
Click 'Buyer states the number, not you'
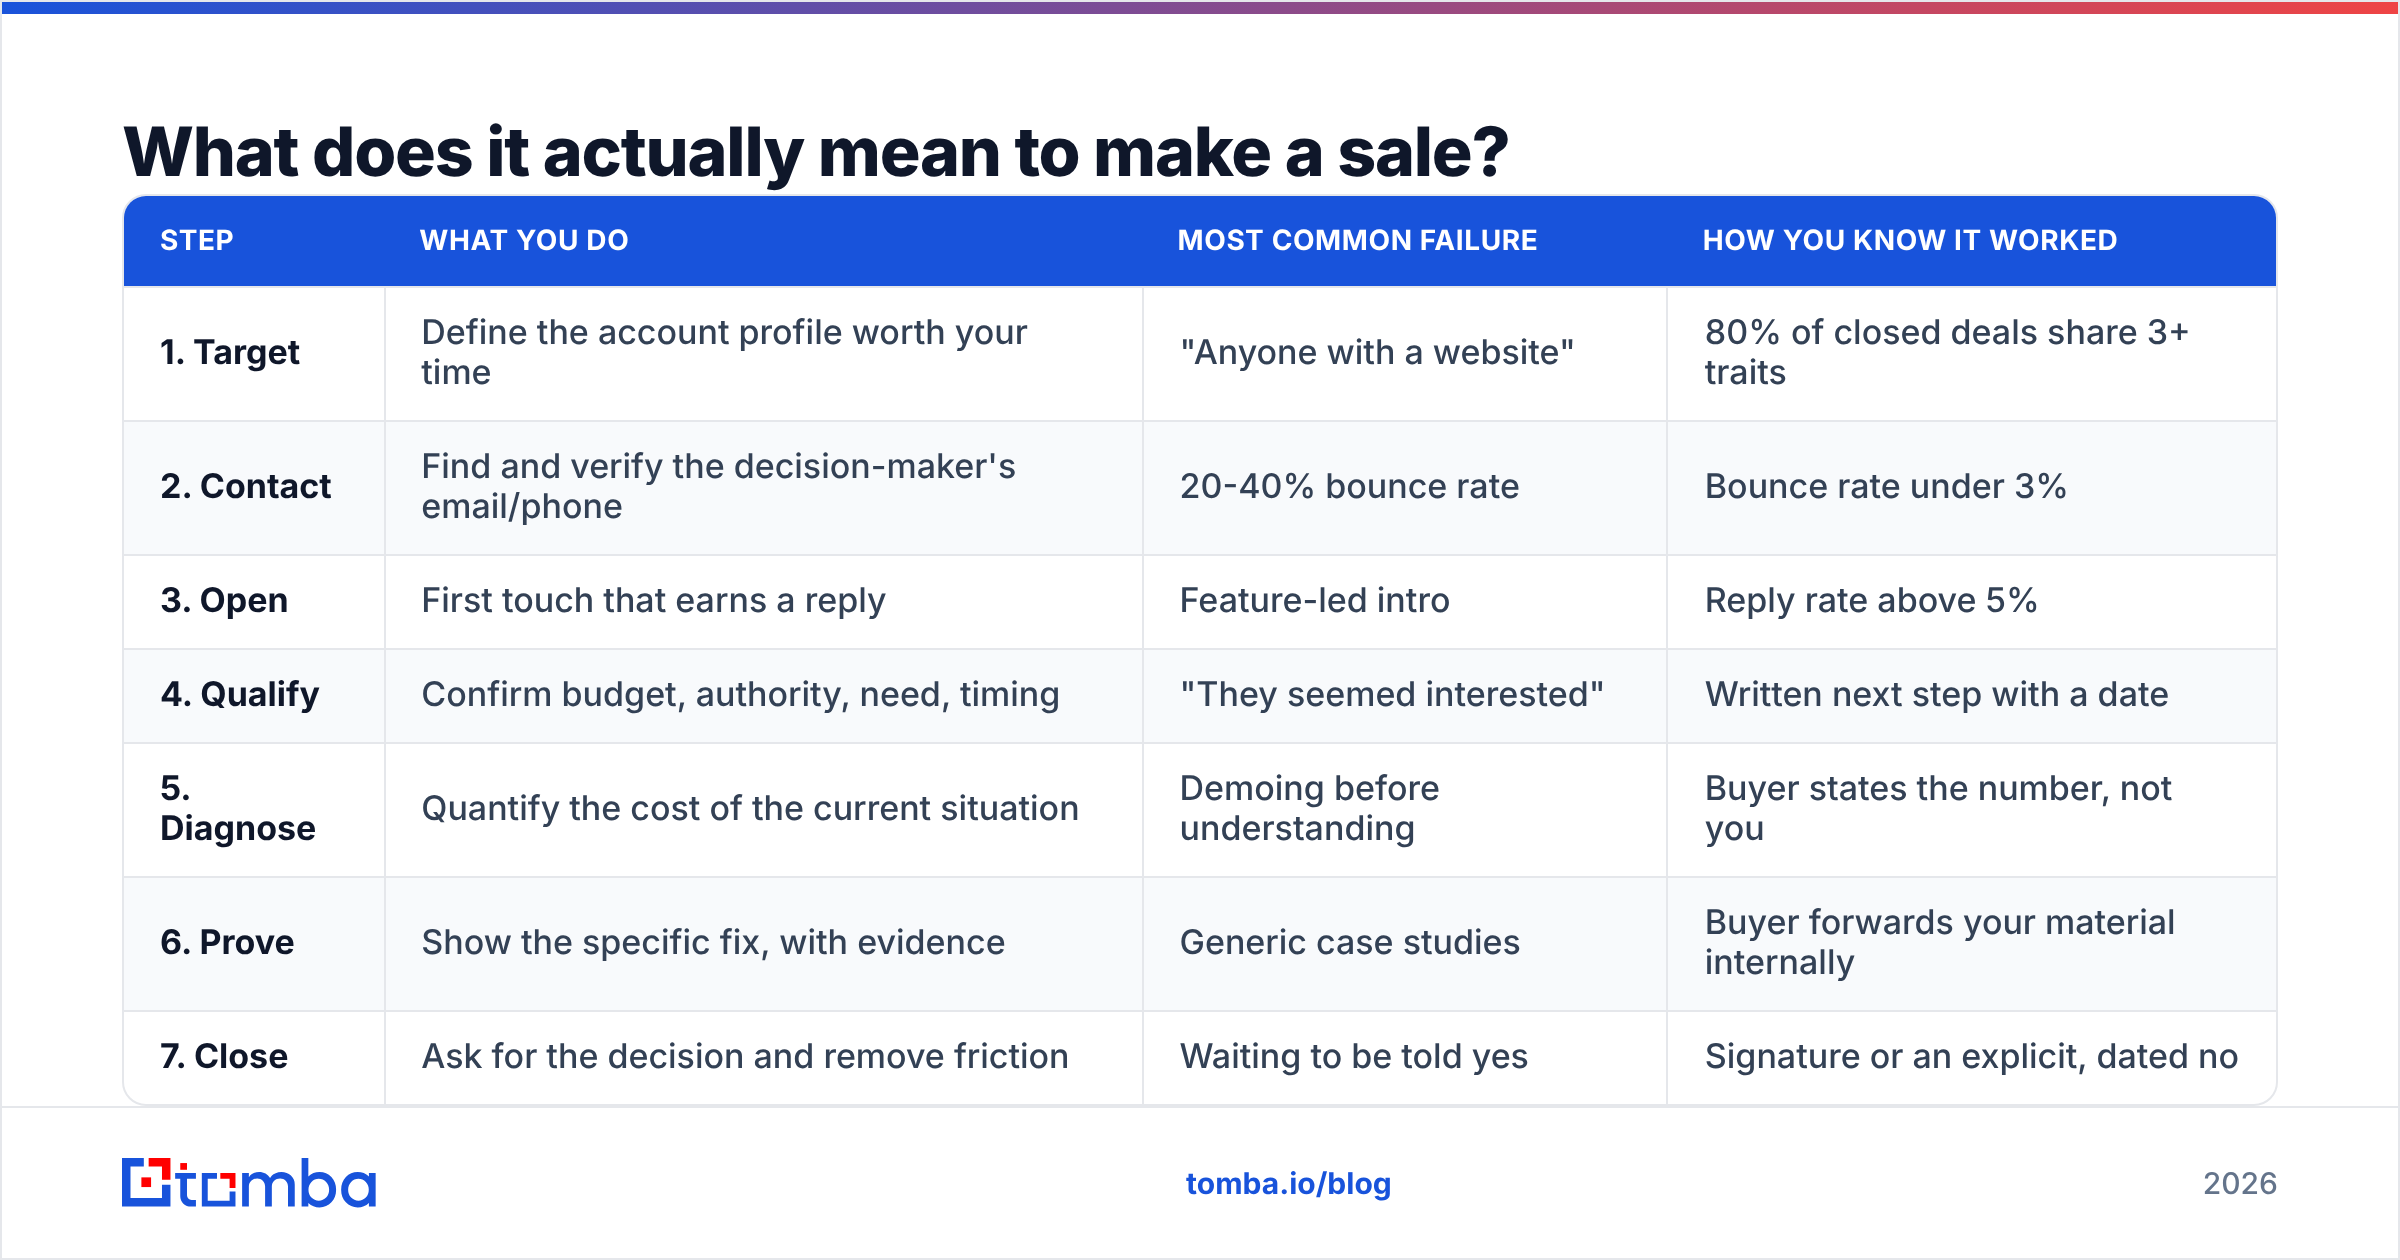[1938, 808]
